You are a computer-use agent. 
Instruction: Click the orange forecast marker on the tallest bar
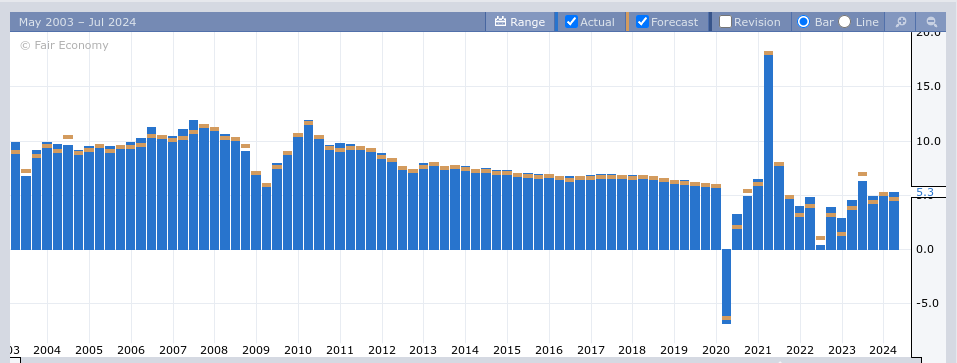pyautogui.click(x=768, y=53)
